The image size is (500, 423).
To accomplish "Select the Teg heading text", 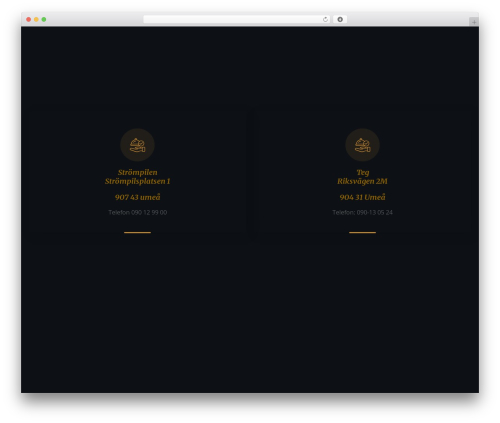I will (x=363, y=173).
